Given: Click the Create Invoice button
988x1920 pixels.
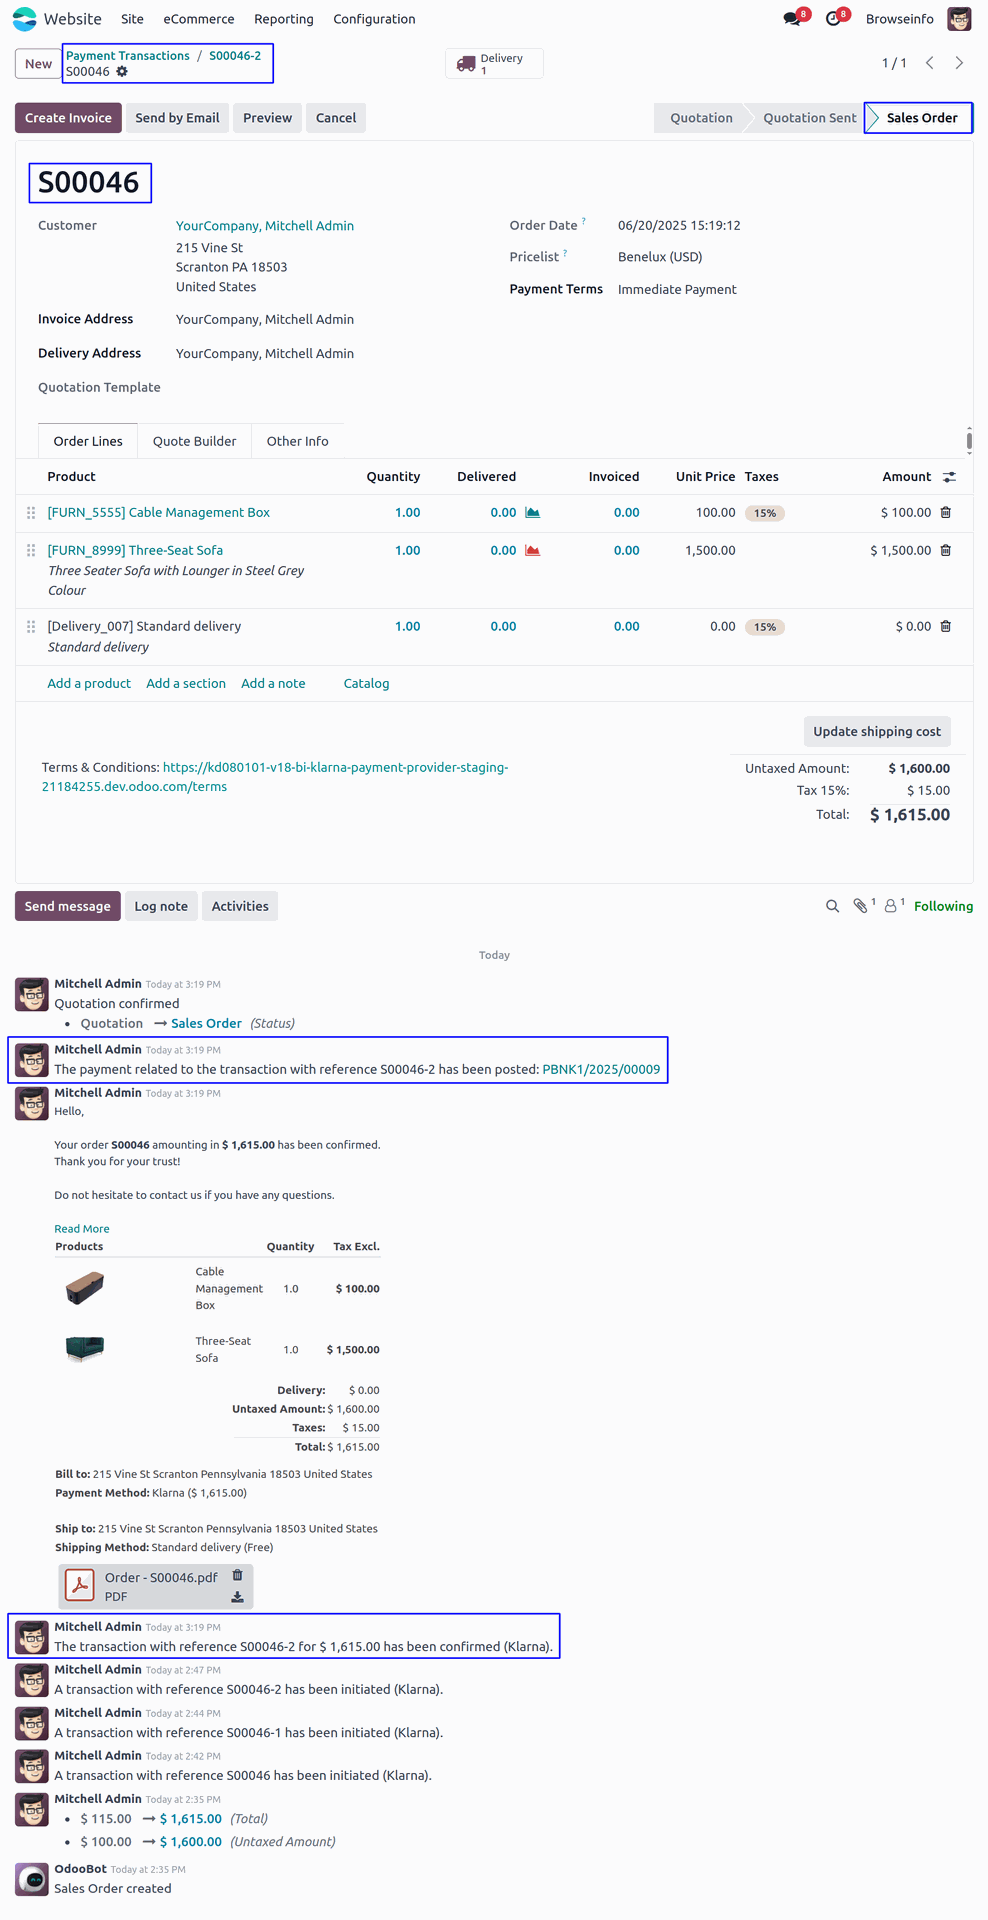Looking at the screenshot, I should (x=68, y=118).
